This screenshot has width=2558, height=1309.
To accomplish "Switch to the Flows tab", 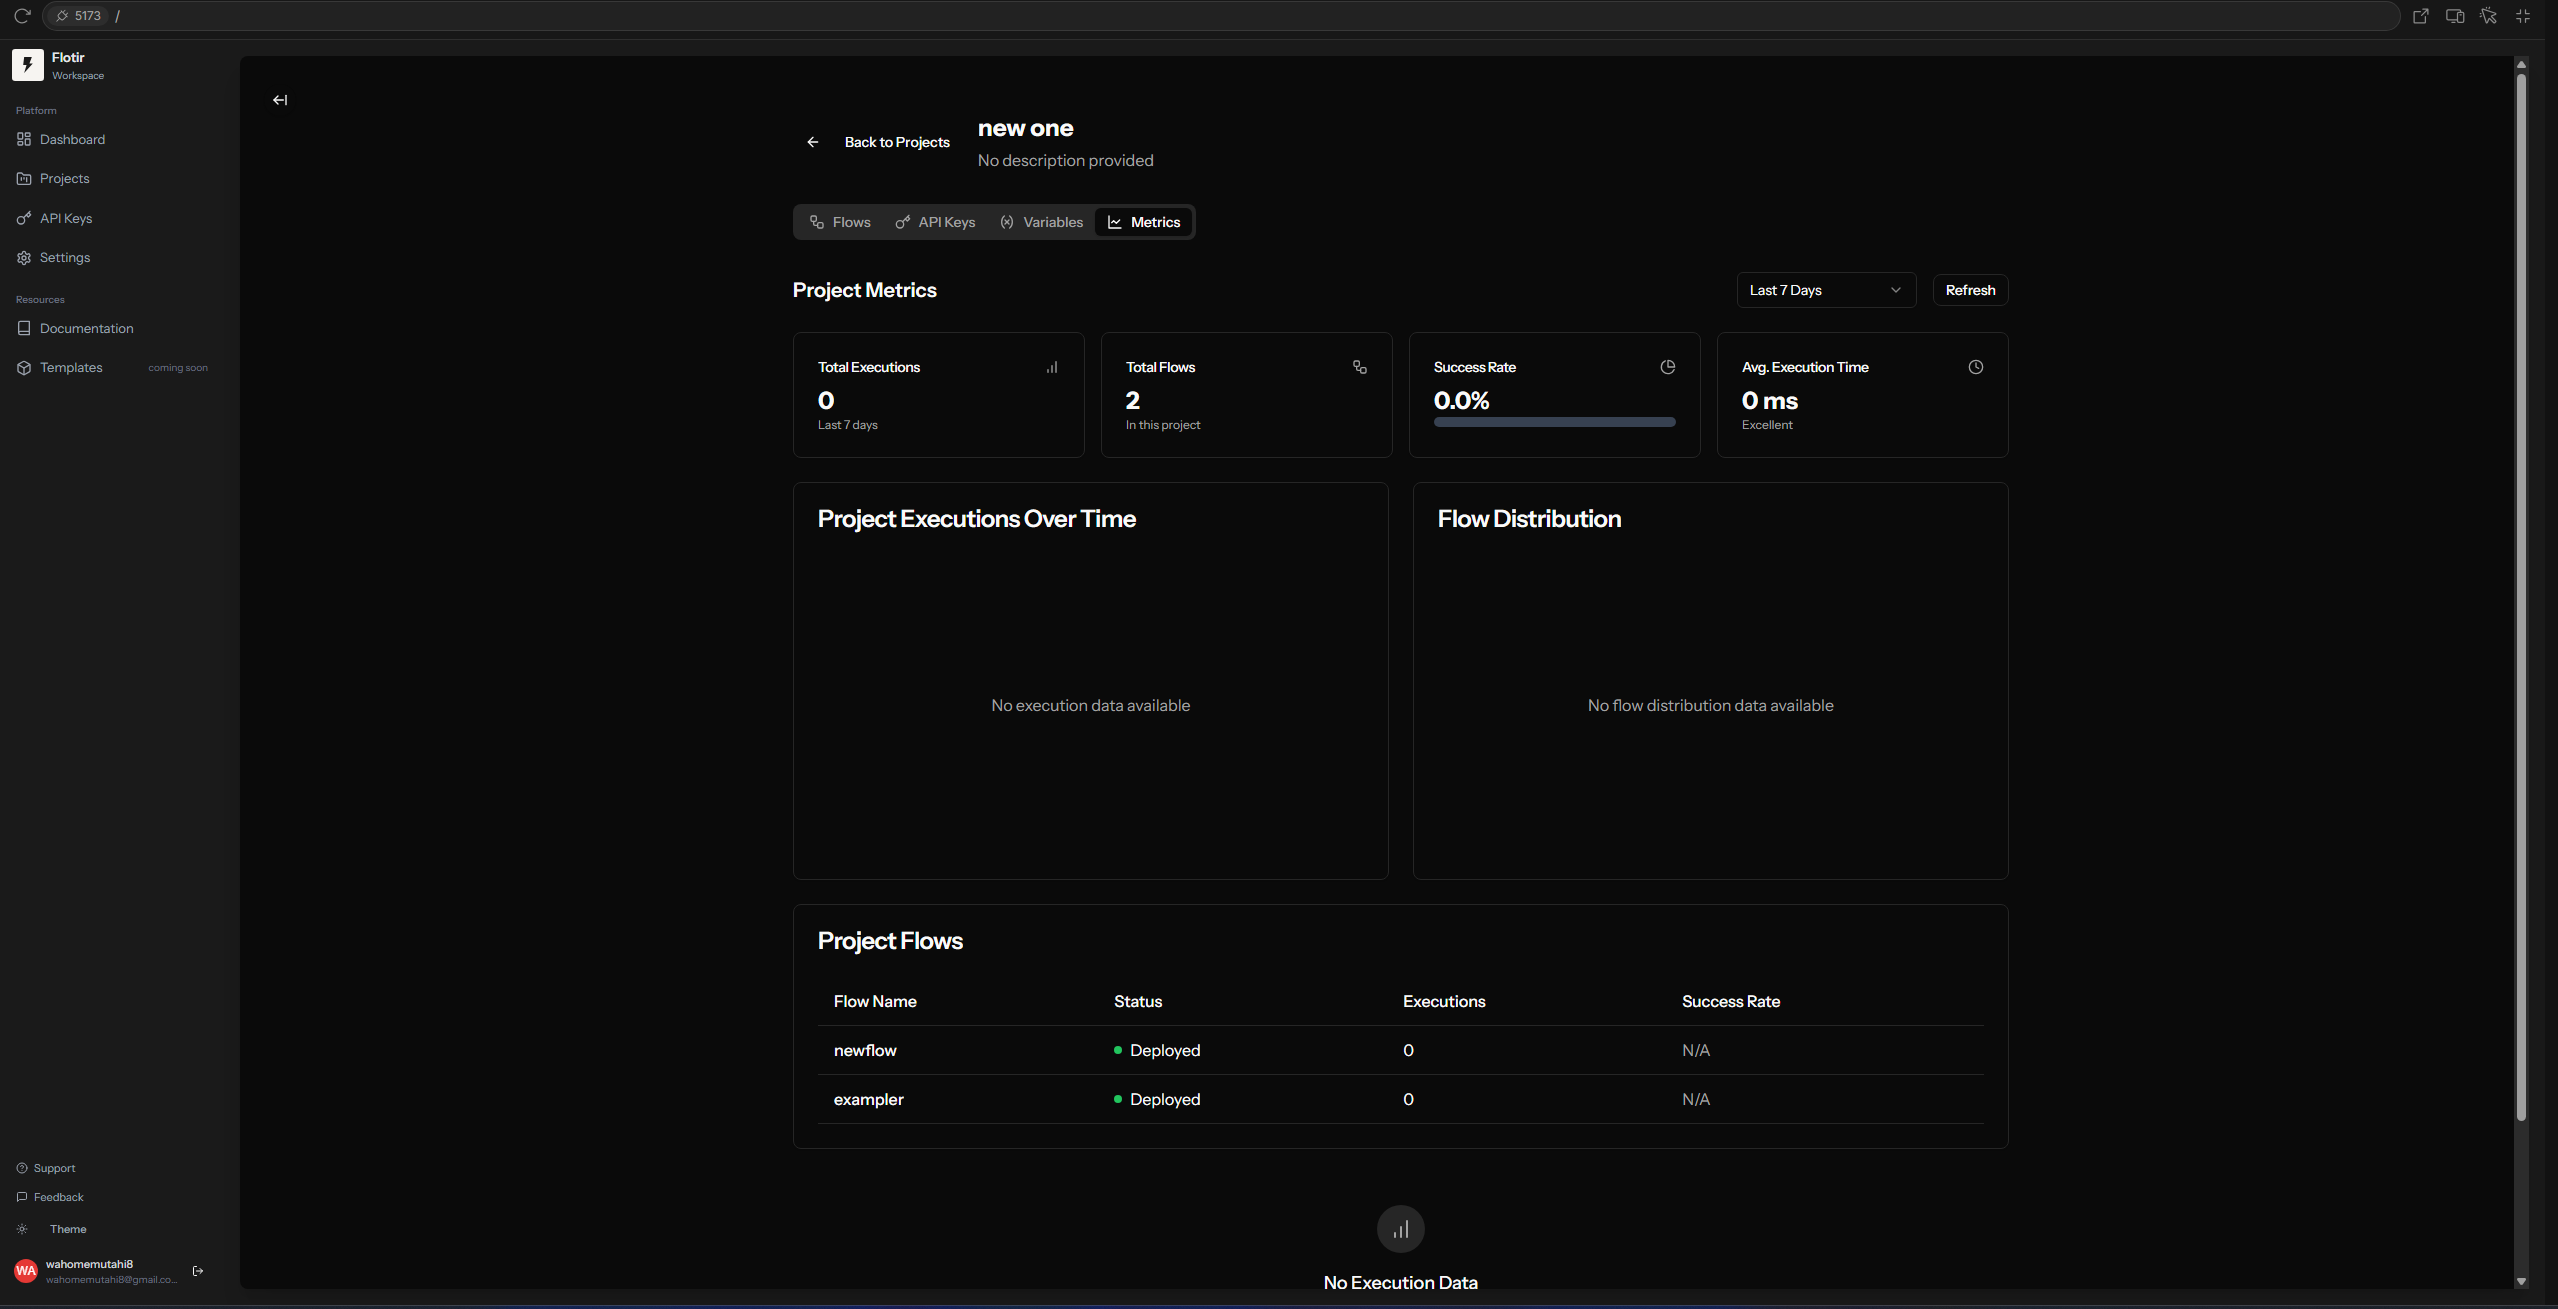I will click(840, 222).
